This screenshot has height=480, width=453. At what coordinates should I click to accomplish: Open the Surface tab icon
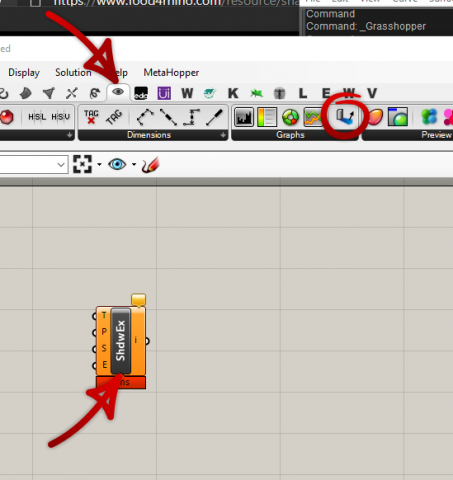pos(25,93)
